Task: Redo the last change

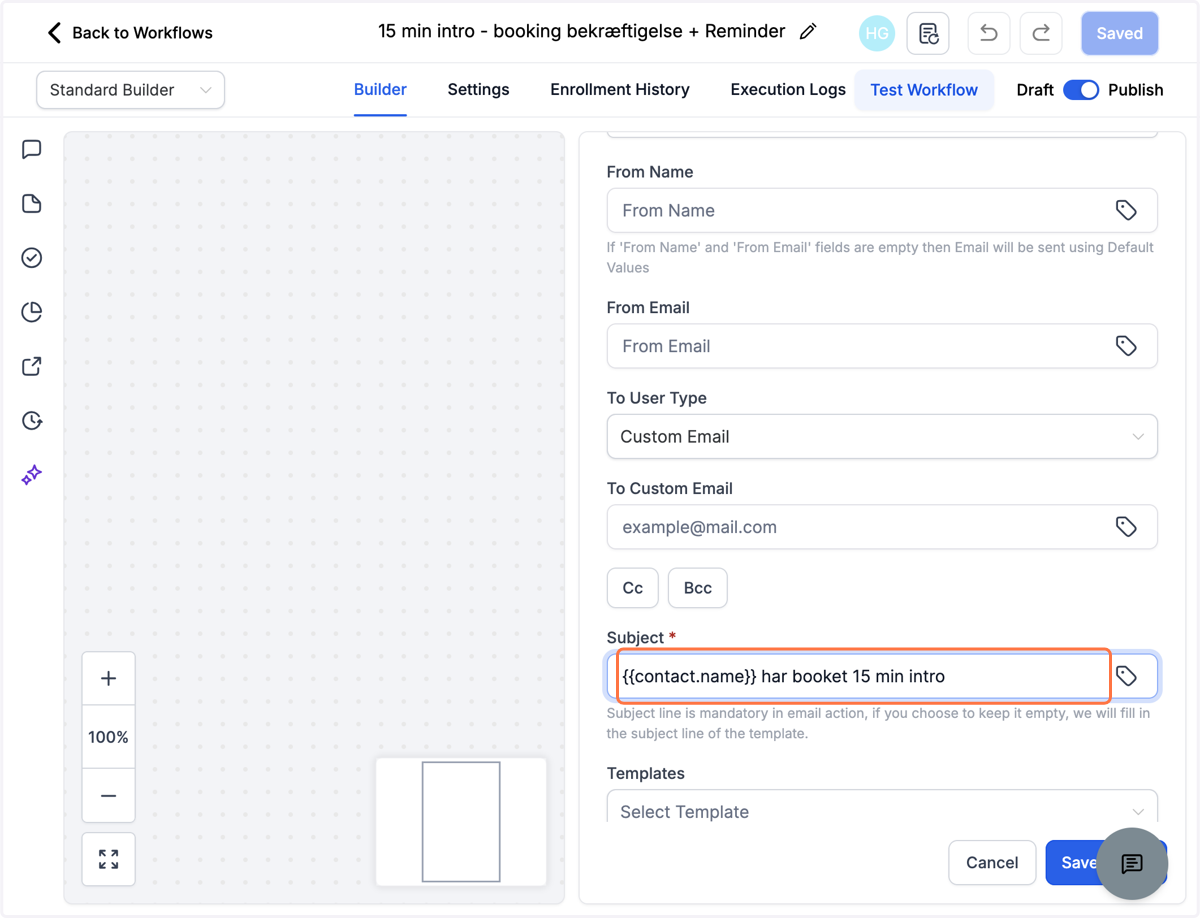Action: tap(1041, 34)
